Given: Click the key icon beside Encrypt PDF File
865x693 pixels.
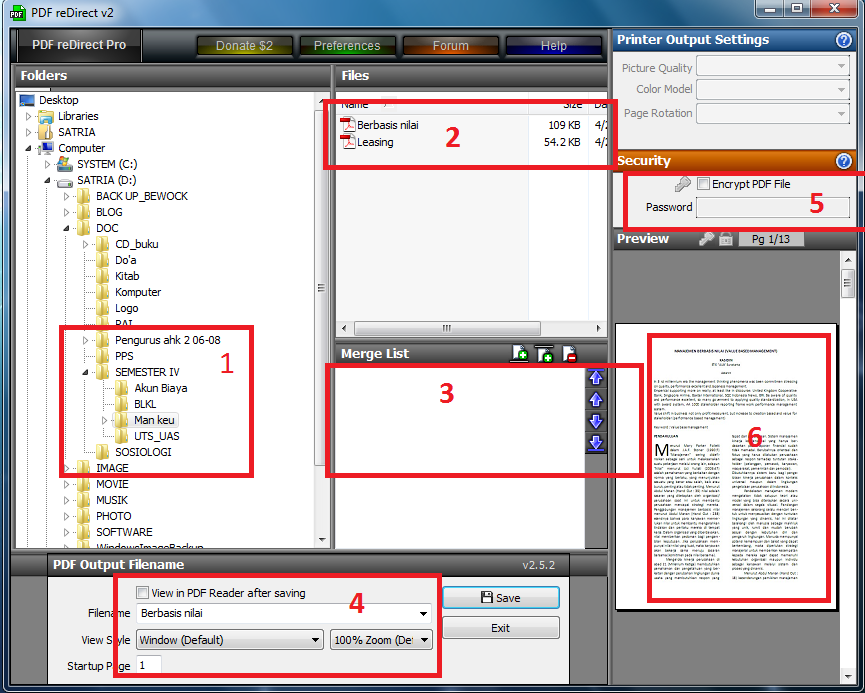Looking at the screenshot, I should pos(682,184).
